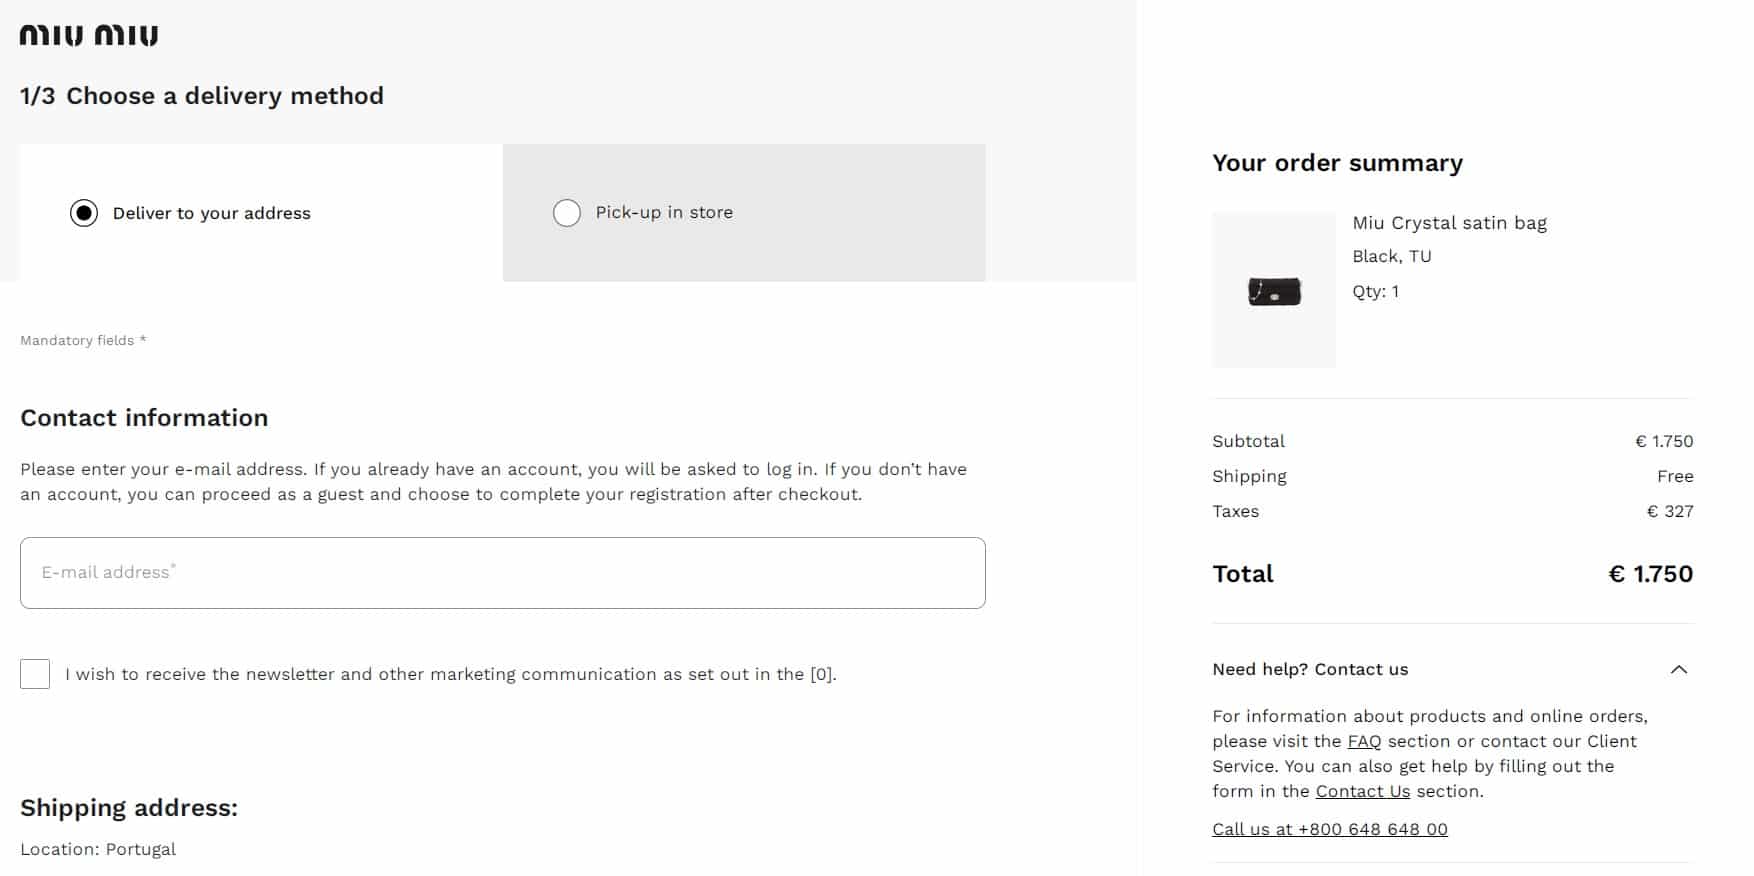1754x876 pixels.
Task: Select Pick-up in store radio button
Action: tap(567, 213)
